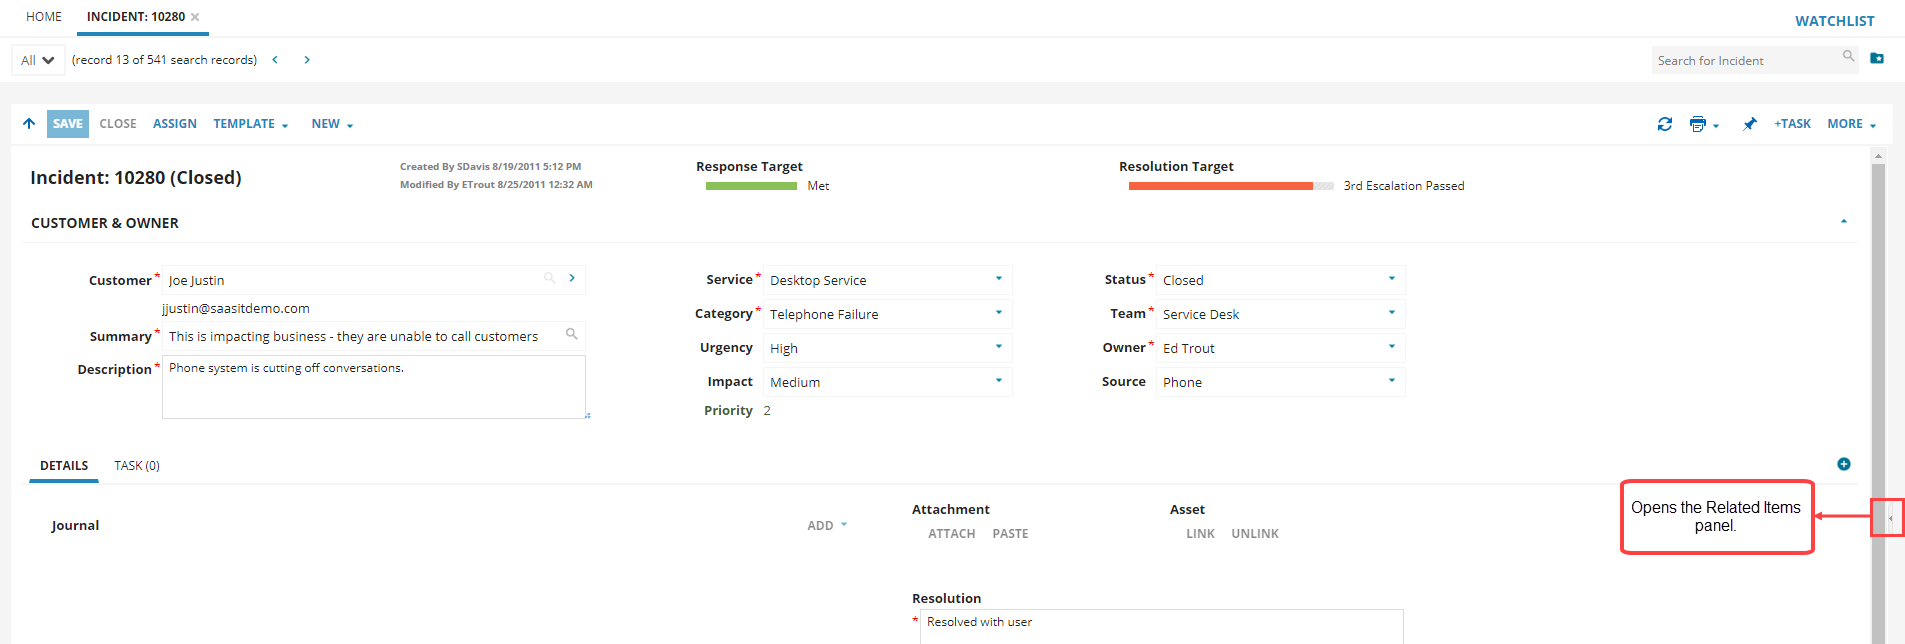This screenshot has height=644, width=1905.
Task: Click the up arrow beside Save
Action: (x=29, y=124)
